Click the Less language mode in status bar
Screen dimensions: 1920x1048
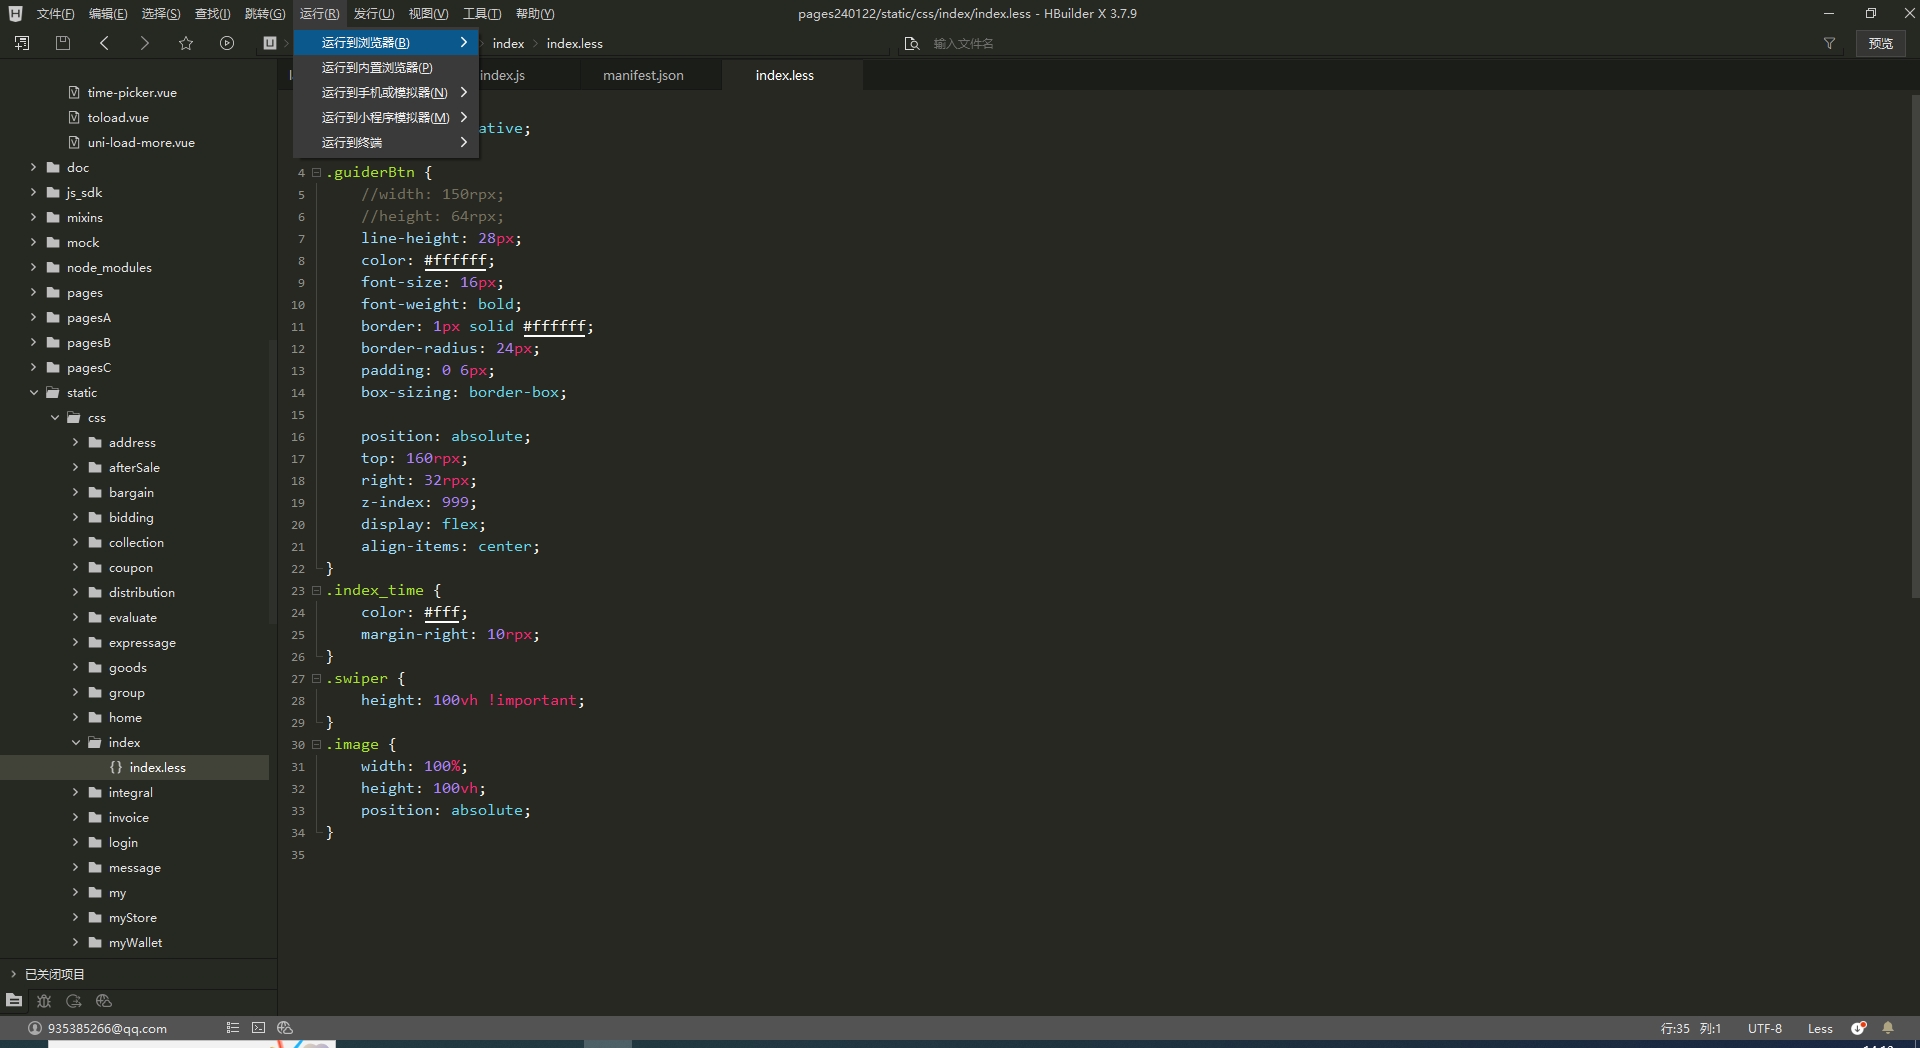click(1820, 1028)
